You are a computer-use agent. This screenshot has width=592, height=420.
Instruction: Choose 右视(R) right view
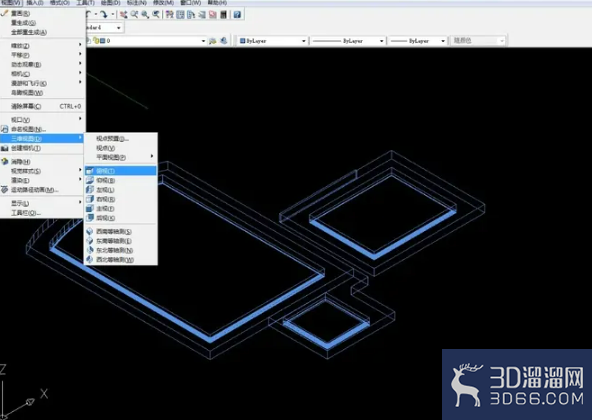tap(121, 199)
